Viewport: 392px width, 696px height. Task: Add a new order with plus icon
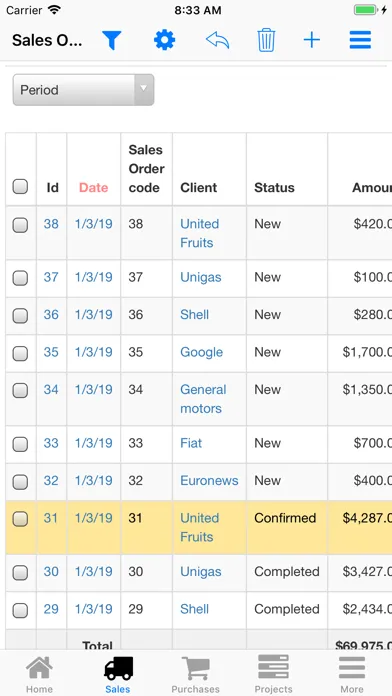(x=312, y=40)
